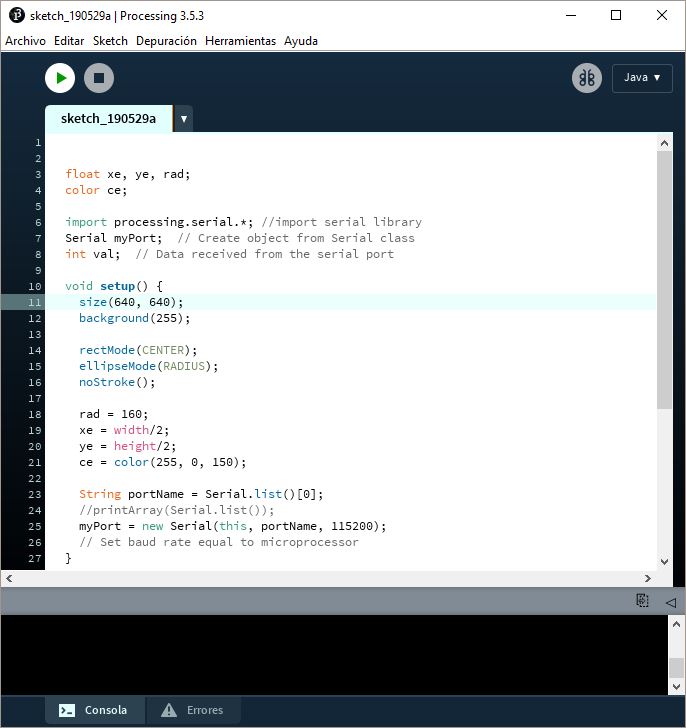The width and height of the screenshot is (686, 728).
Task: Switch to the Errores tab
Action: click(x=194, y=710)
